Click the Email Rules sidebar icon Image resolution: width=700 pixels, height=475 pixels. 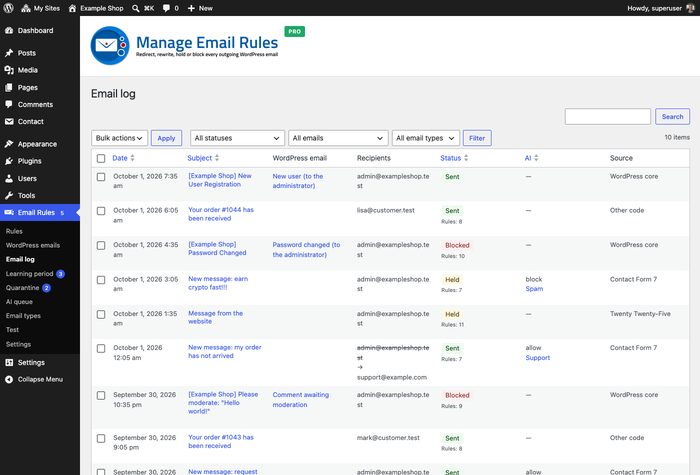9,212
